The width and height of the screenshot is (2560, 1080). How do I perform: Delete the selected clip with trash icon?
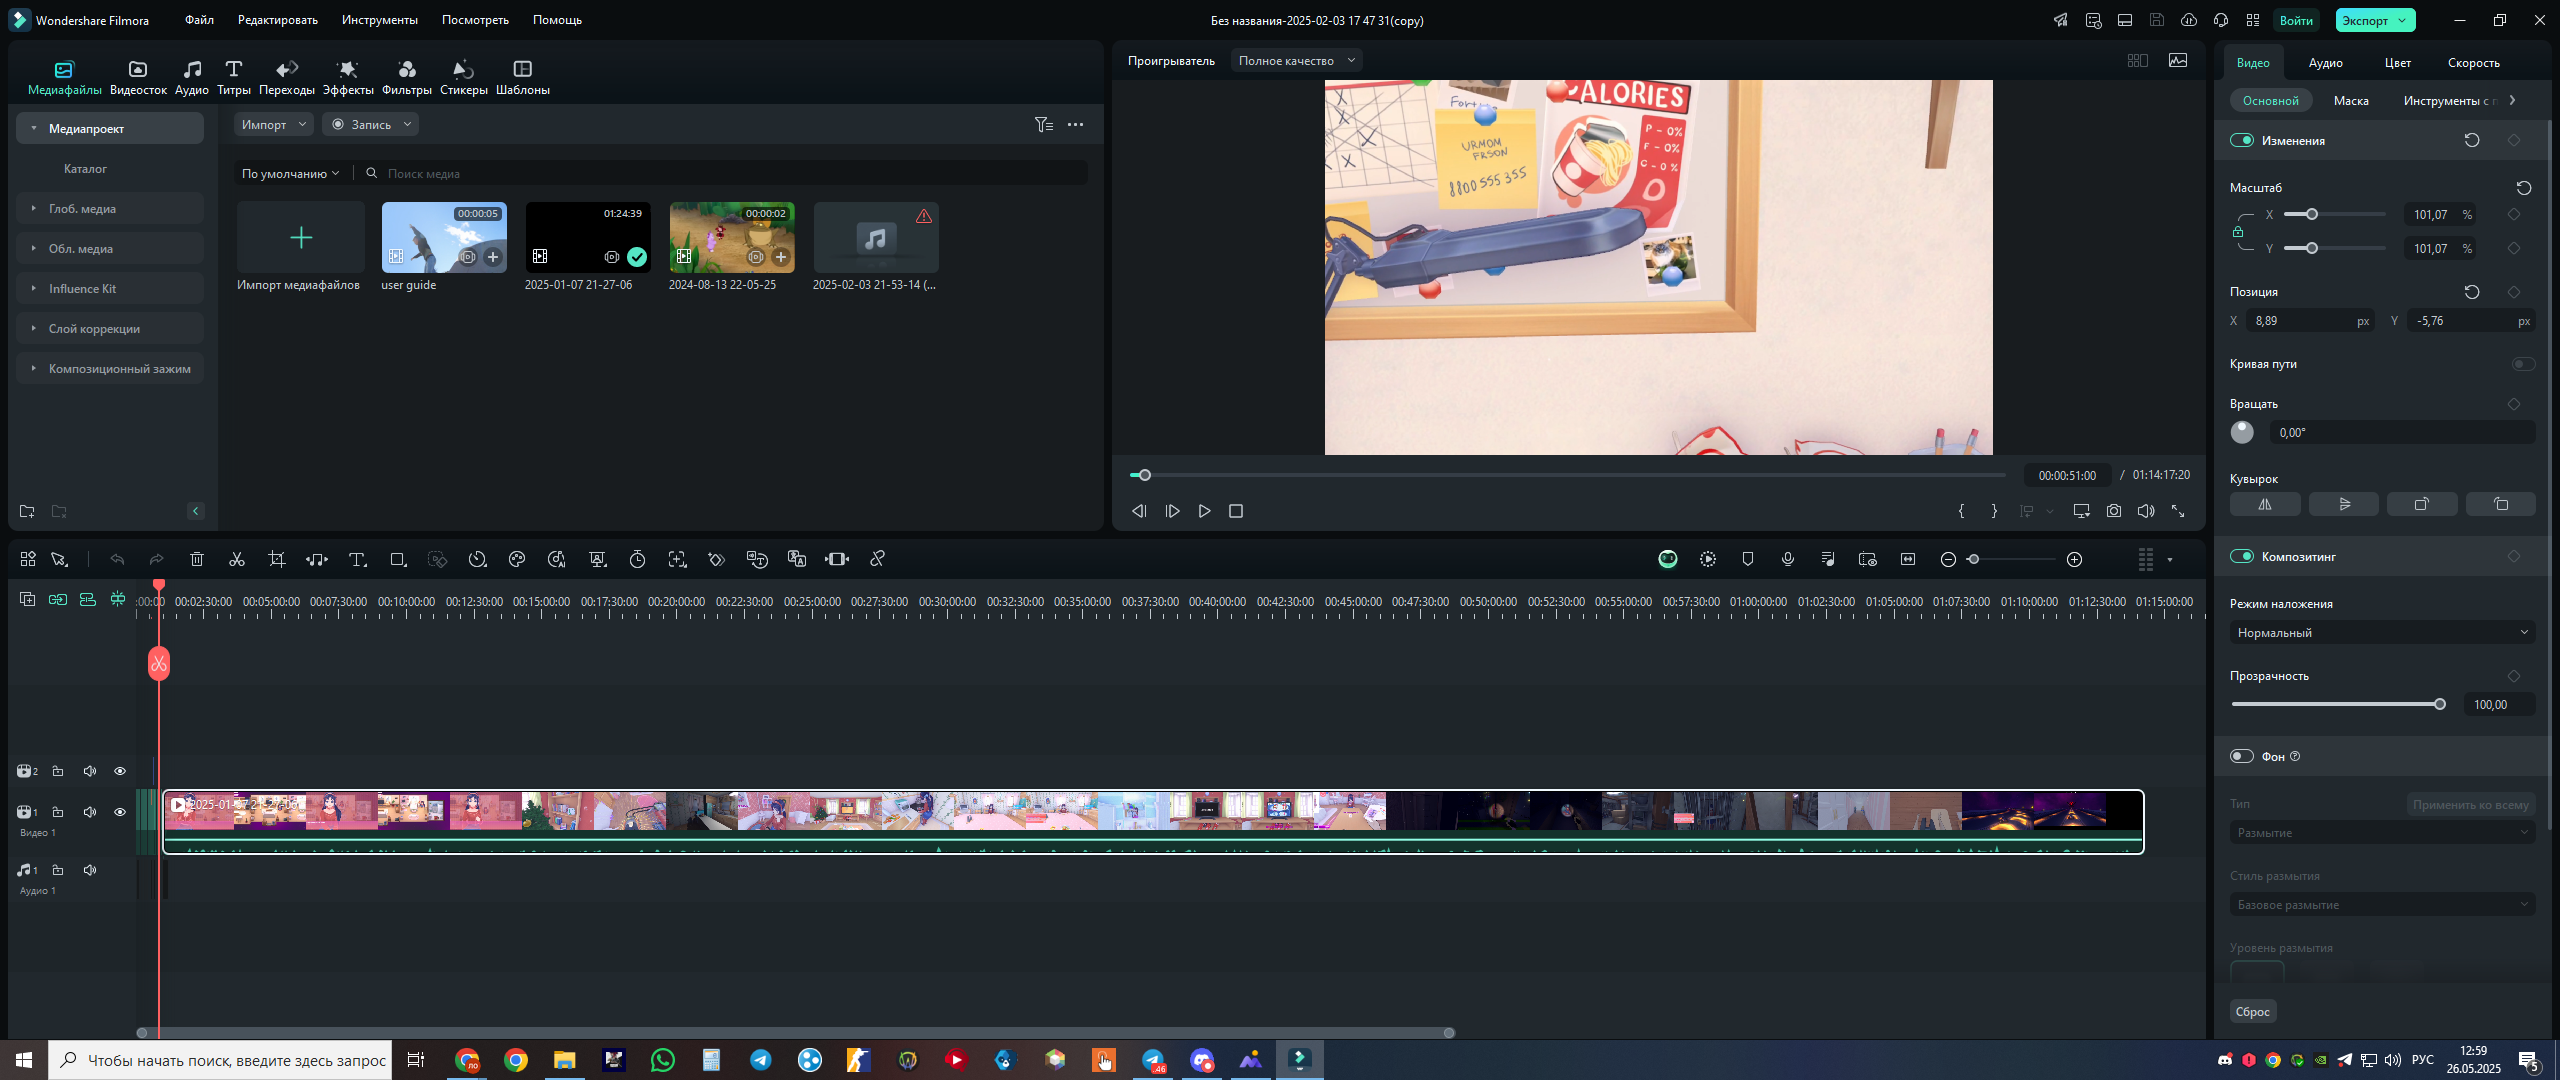[197, 559]
